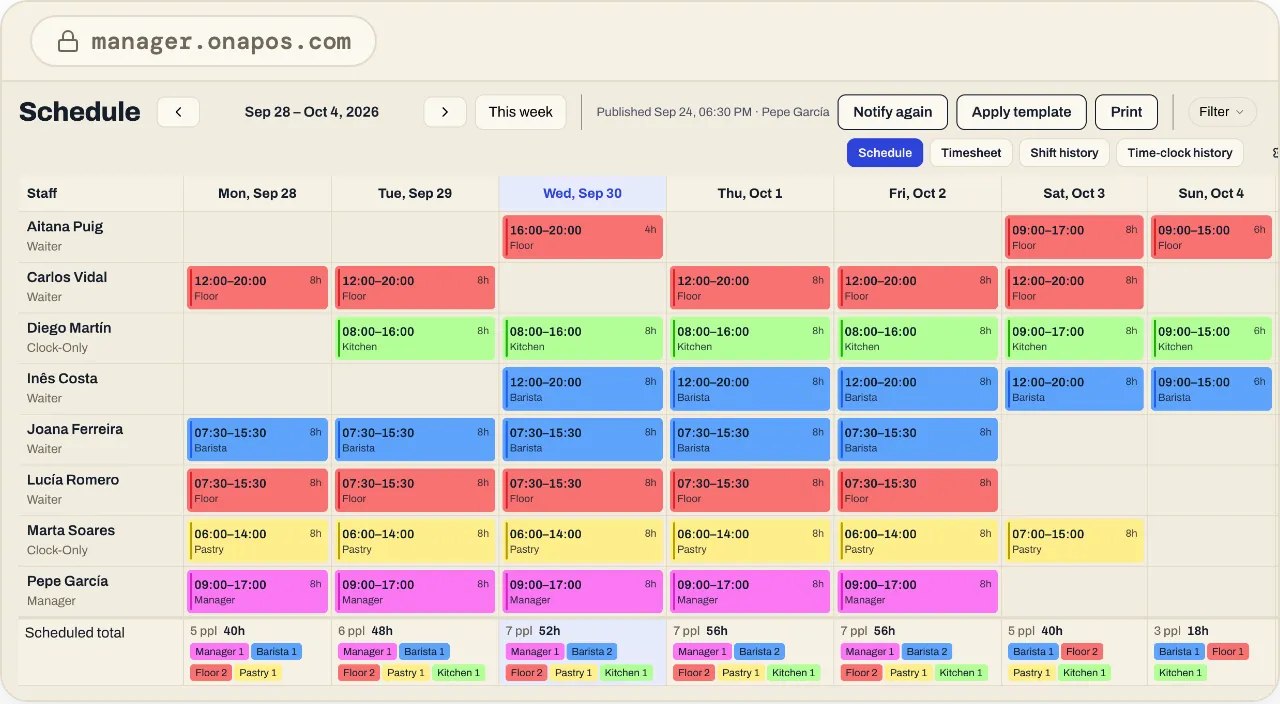Click Sunday's Kitchen 1 total tag

[x=1180, y=673]
